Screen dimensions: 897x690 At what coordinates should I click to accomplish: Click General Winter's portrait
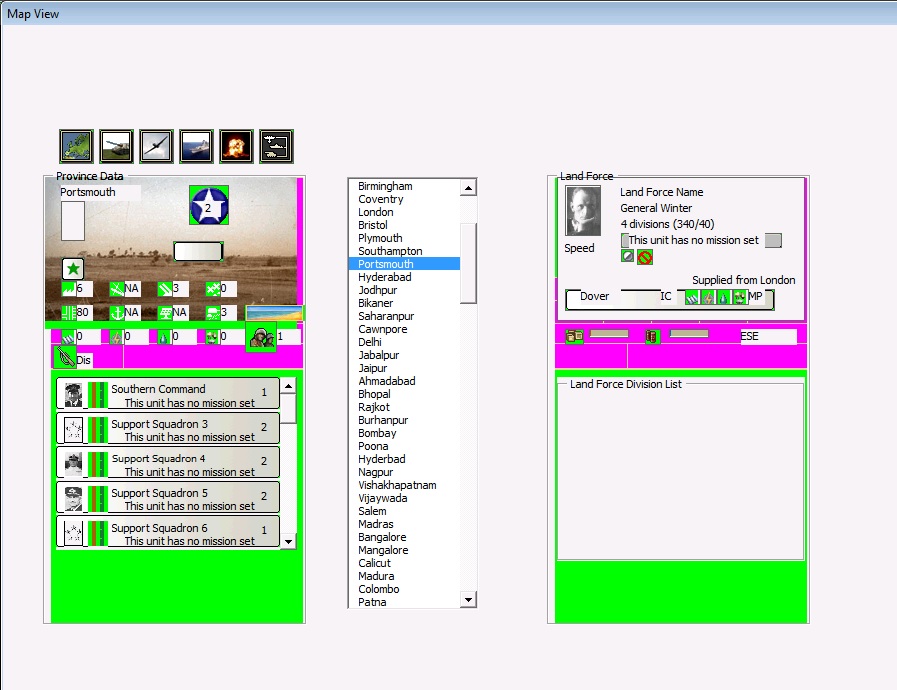click(x=583, y=211)
